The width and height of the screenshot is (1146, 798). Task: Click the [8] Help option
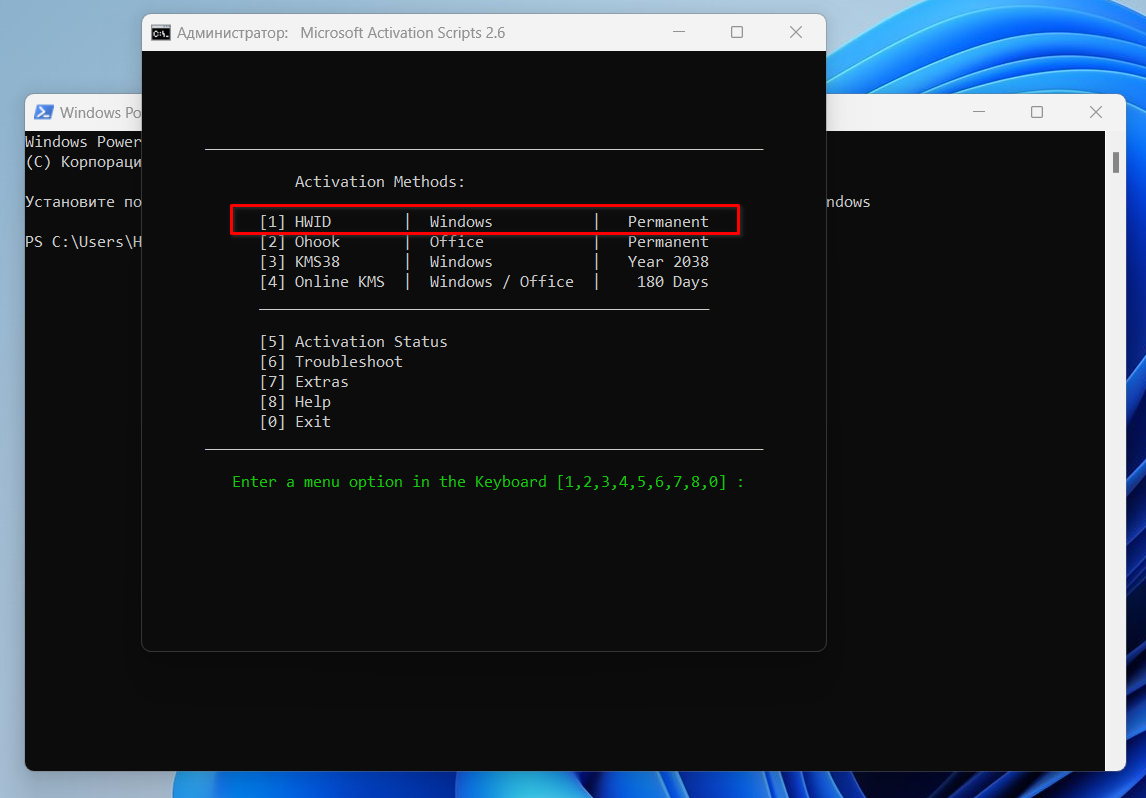tap(295, 402)
